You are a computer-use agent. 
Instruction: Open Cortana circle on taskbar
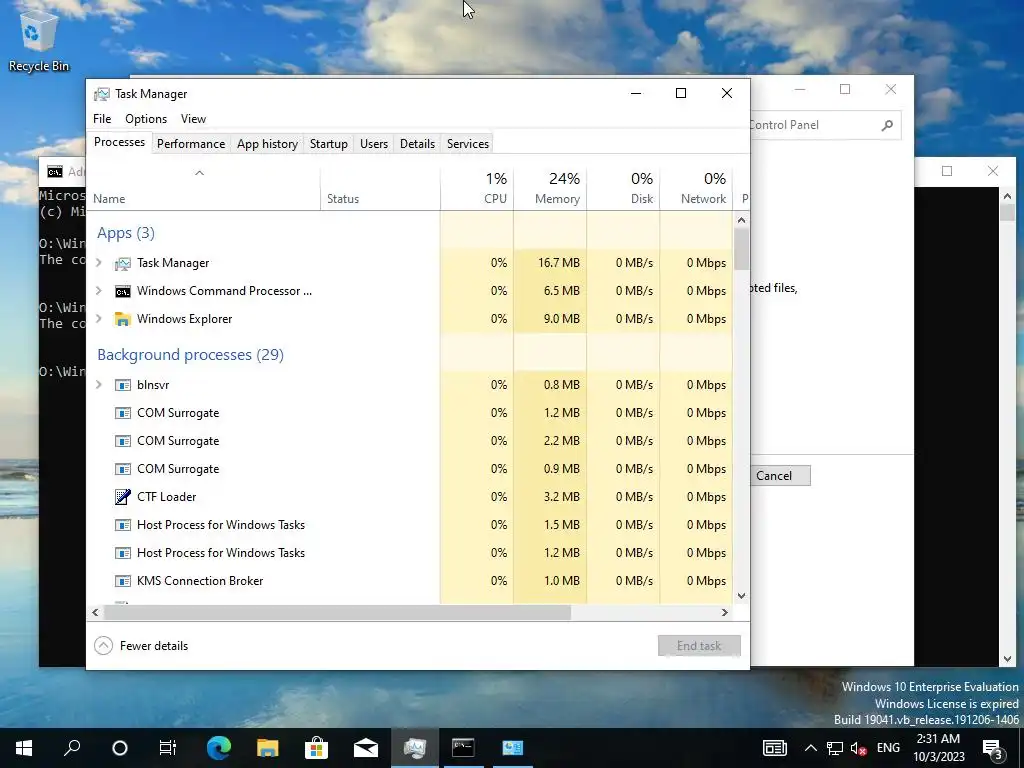click(120, 748)
